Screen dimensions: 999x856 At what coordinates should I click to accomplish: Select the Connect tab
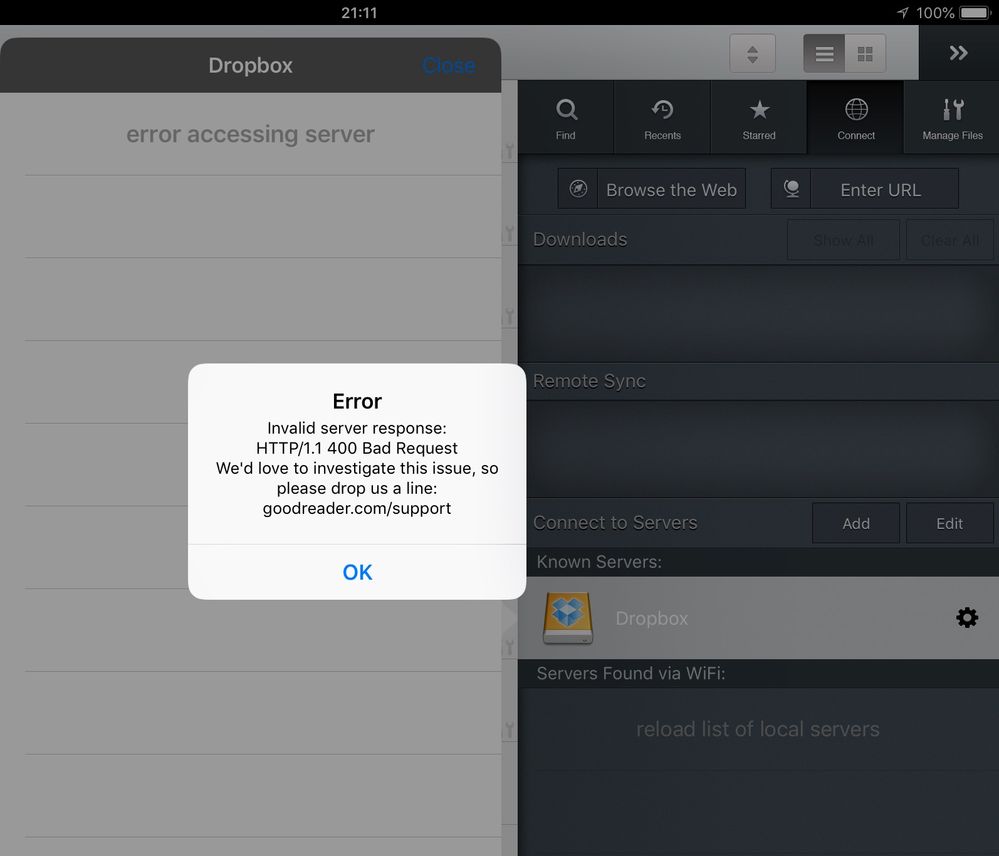856,118
